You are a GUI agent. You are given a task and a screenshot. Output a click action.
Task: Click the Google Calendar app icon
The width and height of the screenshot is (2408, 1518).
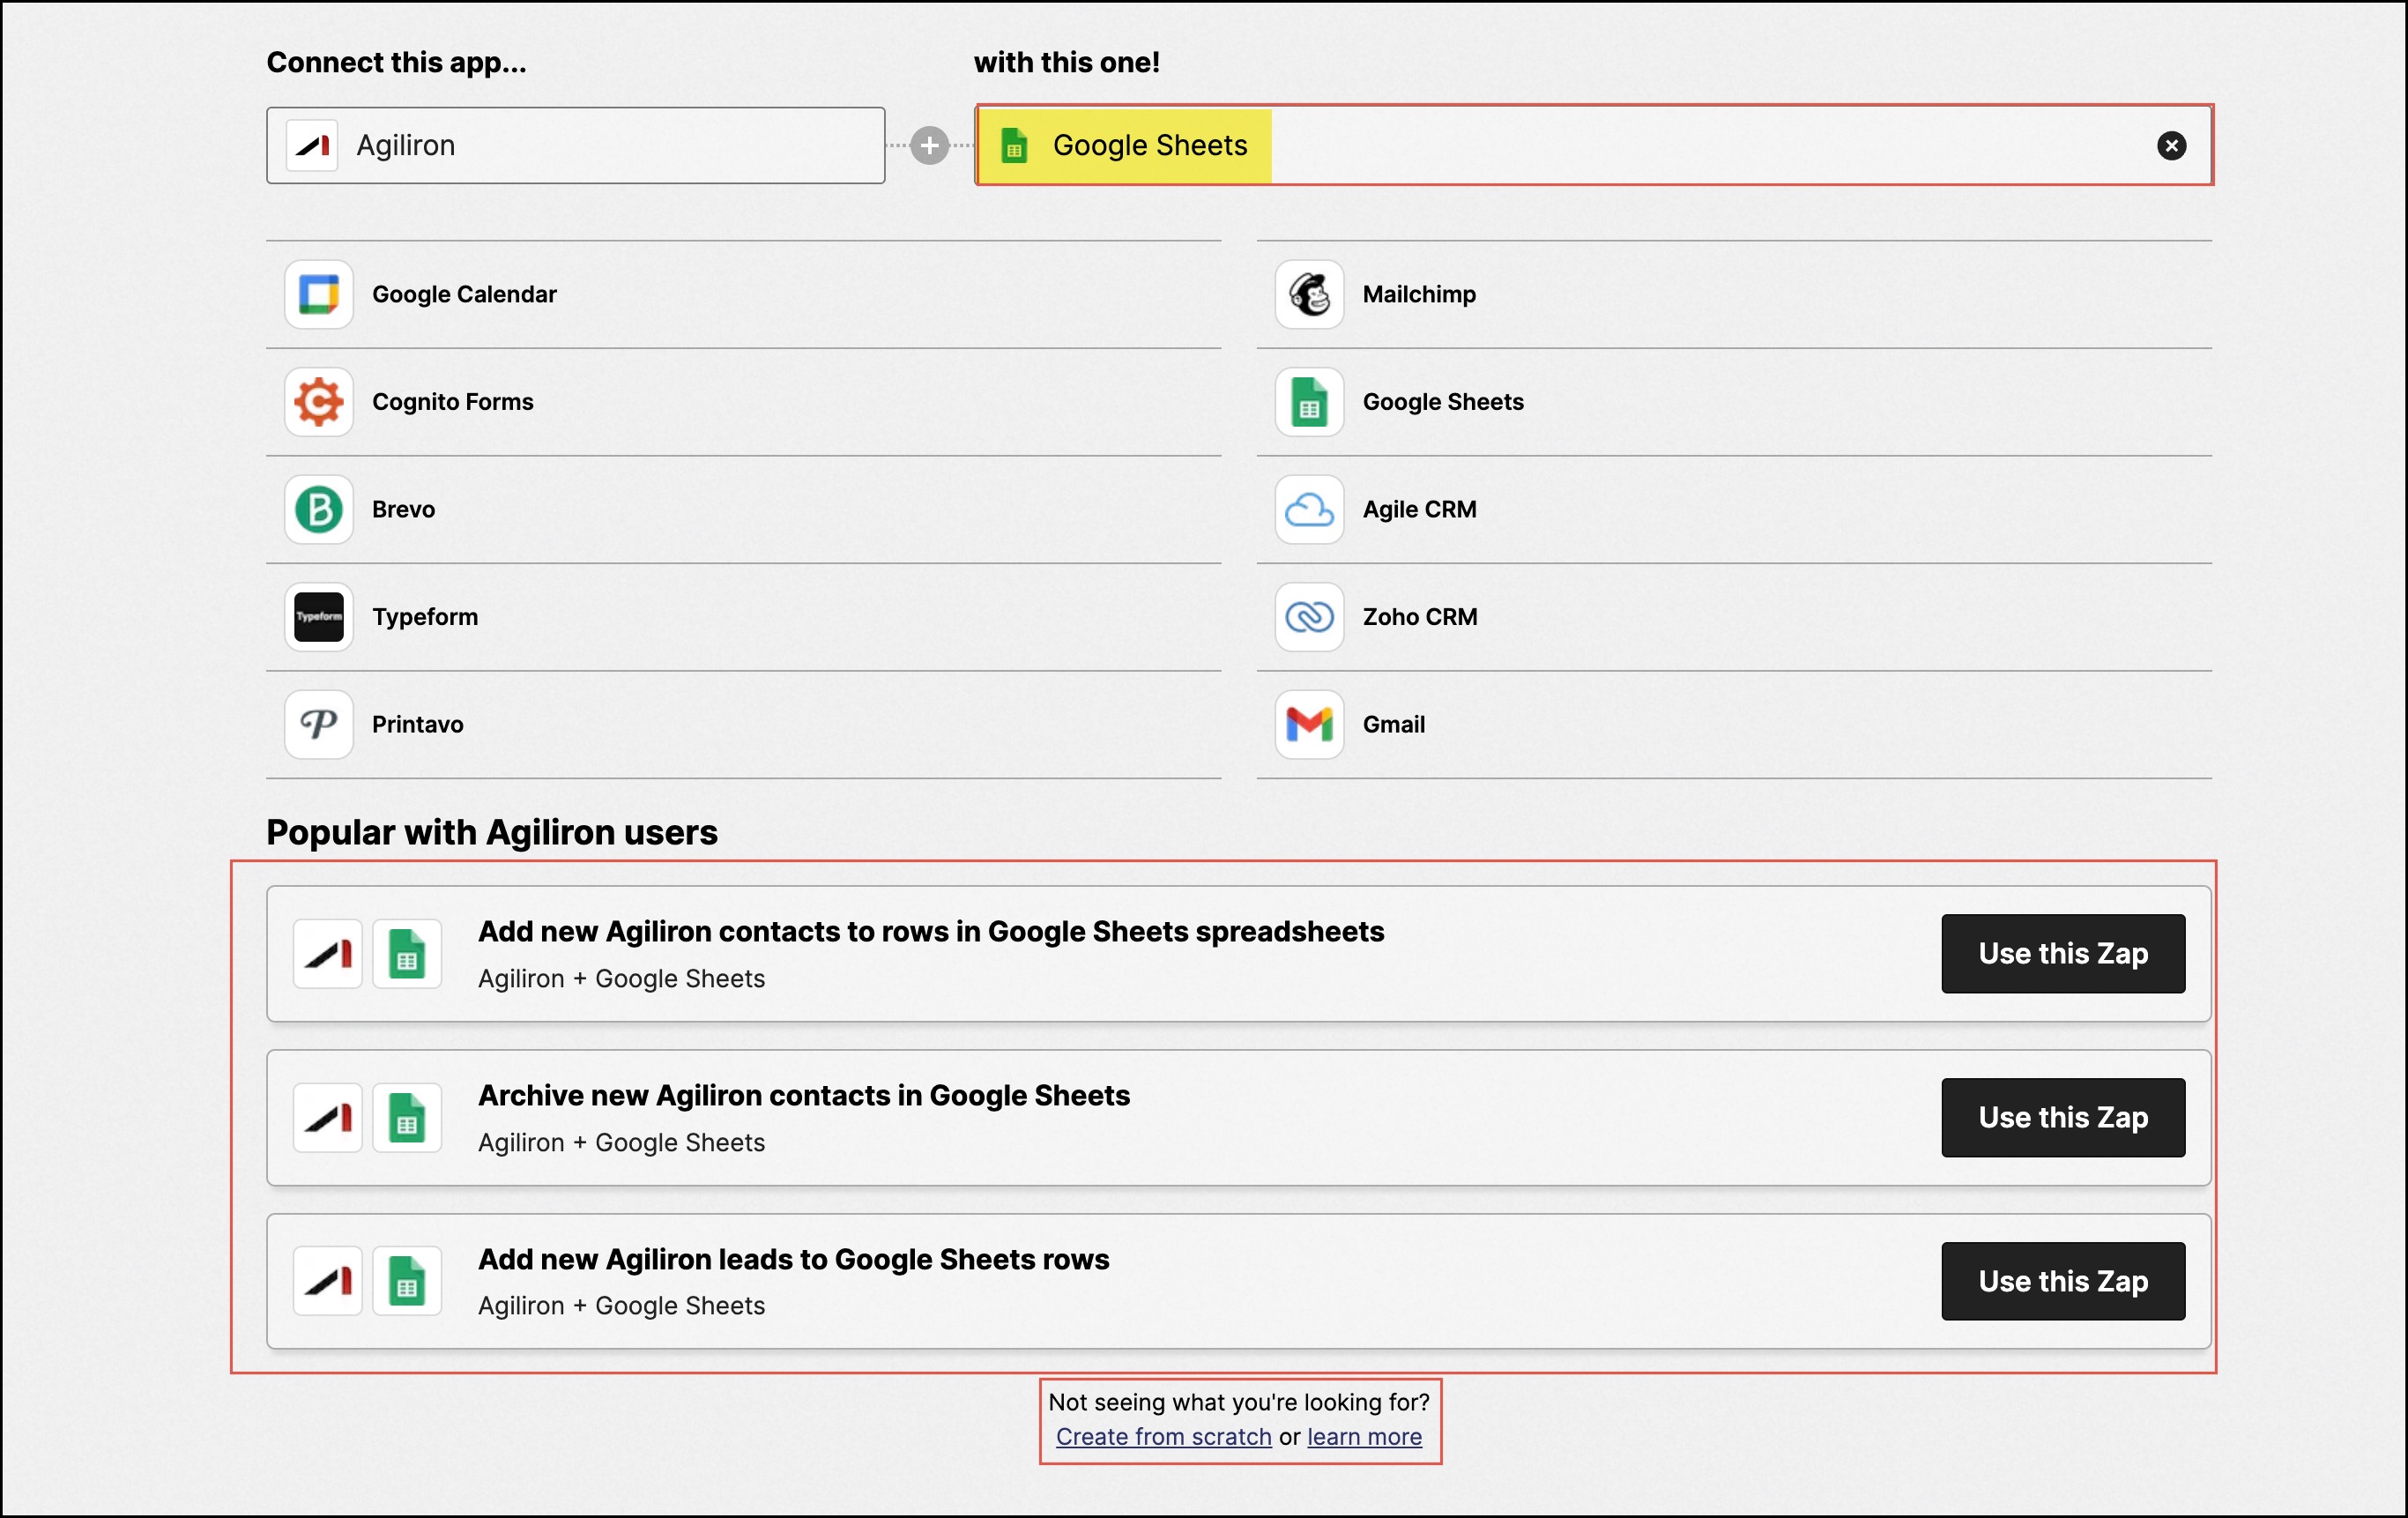coord(318,294)
